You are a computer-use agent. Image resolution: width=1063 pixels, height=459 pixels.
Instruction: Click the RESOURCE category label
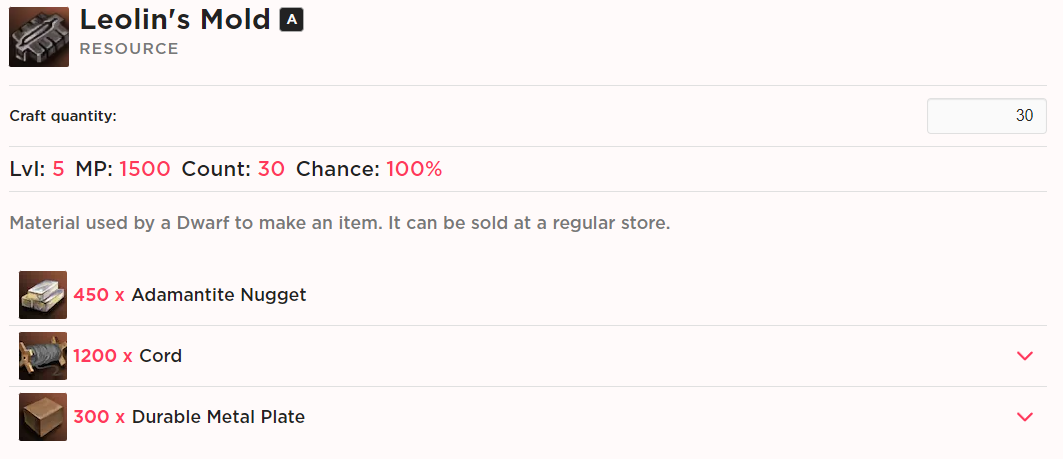(x=129, y=48)
